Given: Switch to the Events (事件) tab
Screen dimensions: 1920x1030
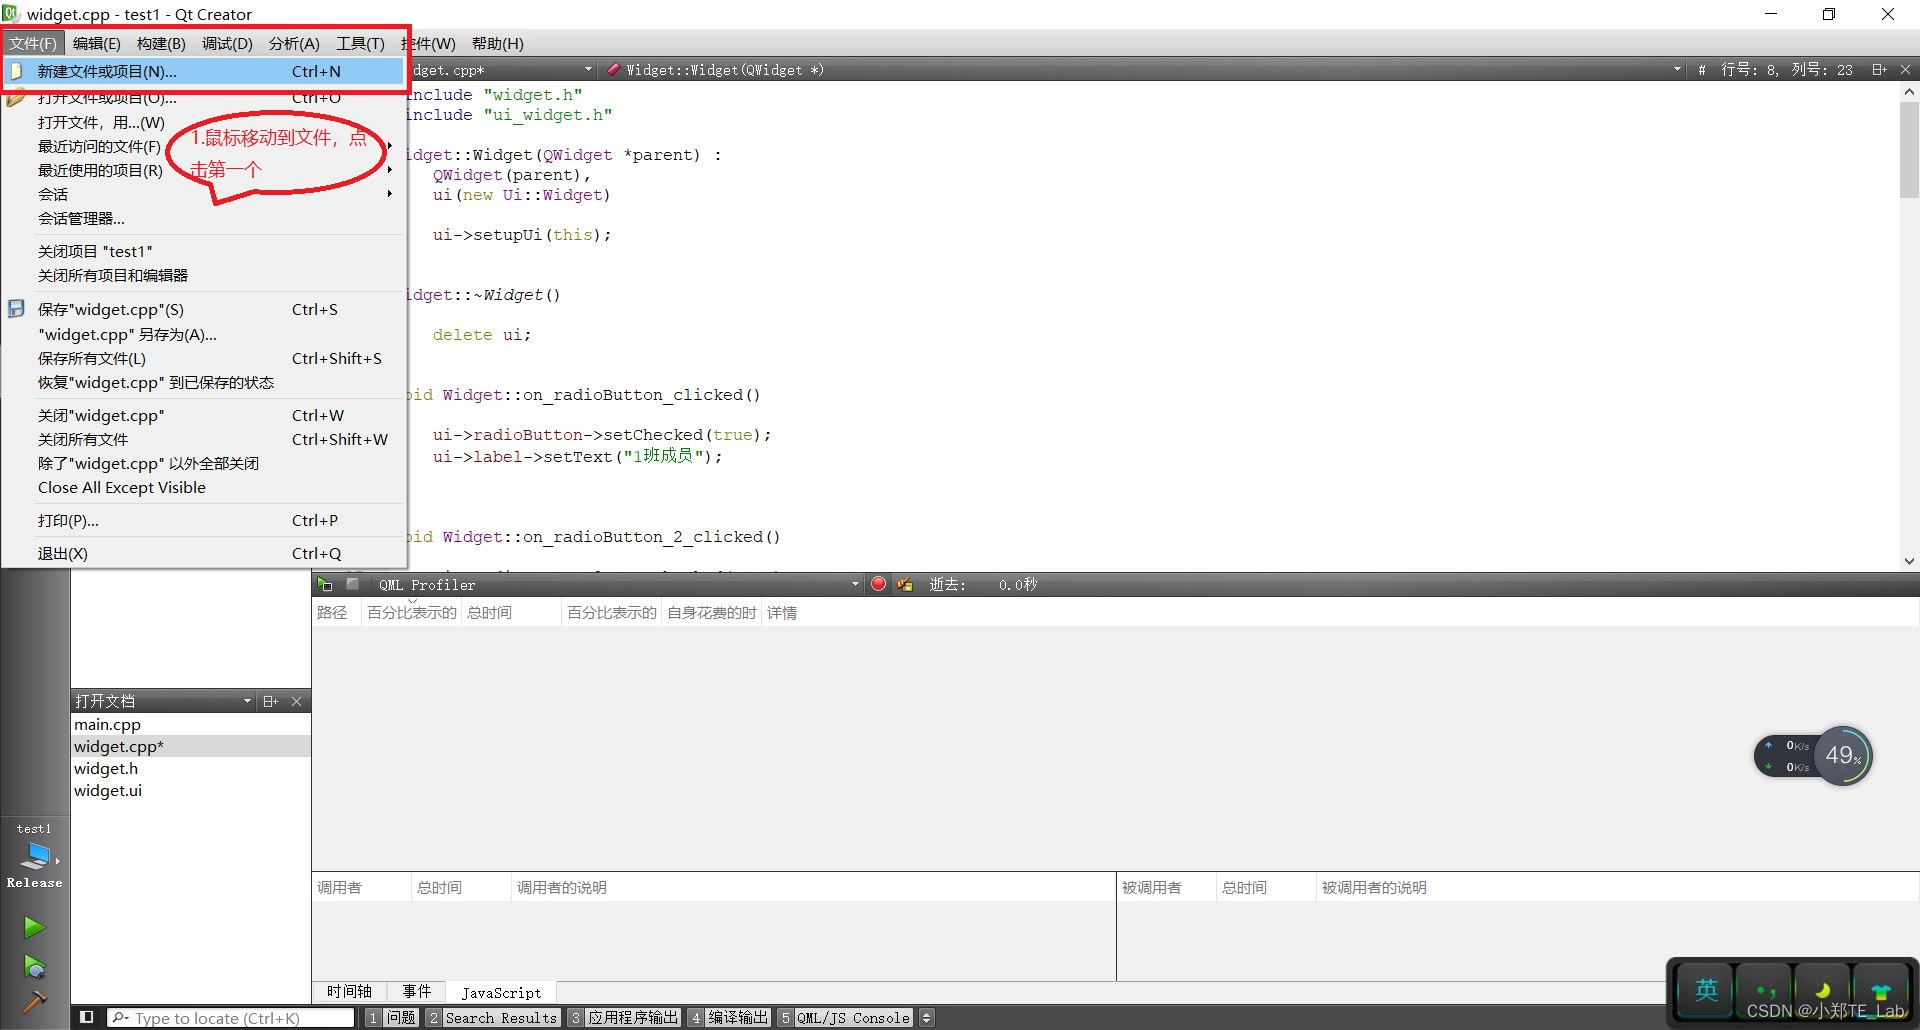Looking at the screenshot, I should (416, 991).
